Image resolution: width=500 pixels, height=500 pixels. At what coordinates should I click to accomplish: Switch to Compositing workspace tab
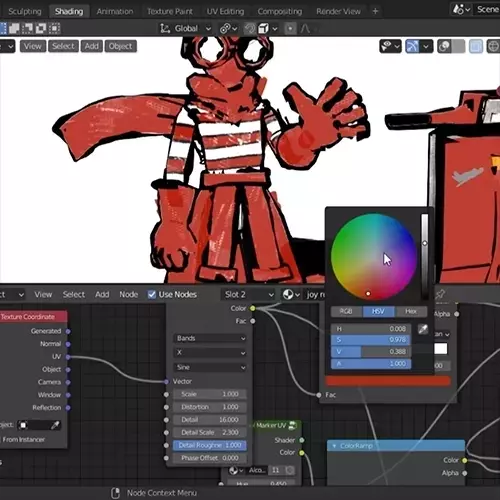point(280,11)
